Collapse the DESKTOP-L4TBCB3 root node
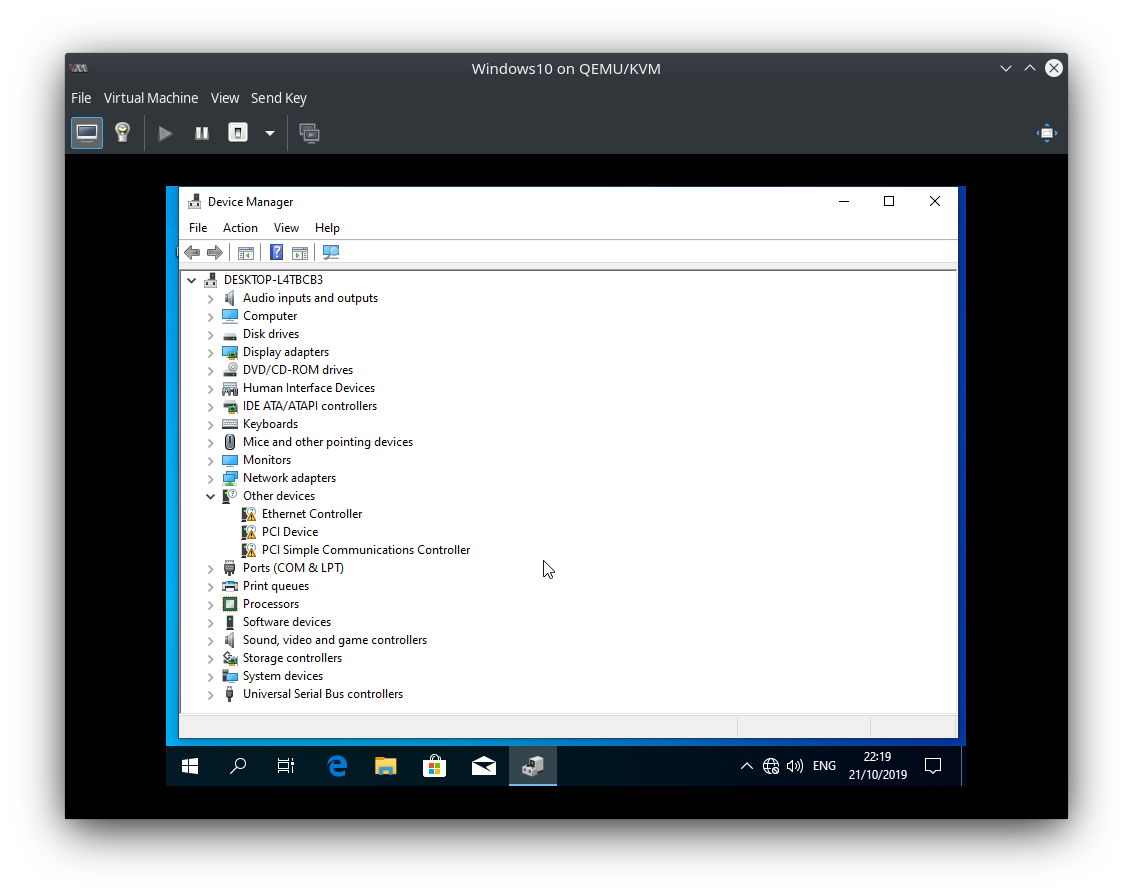 coord(191,280)
